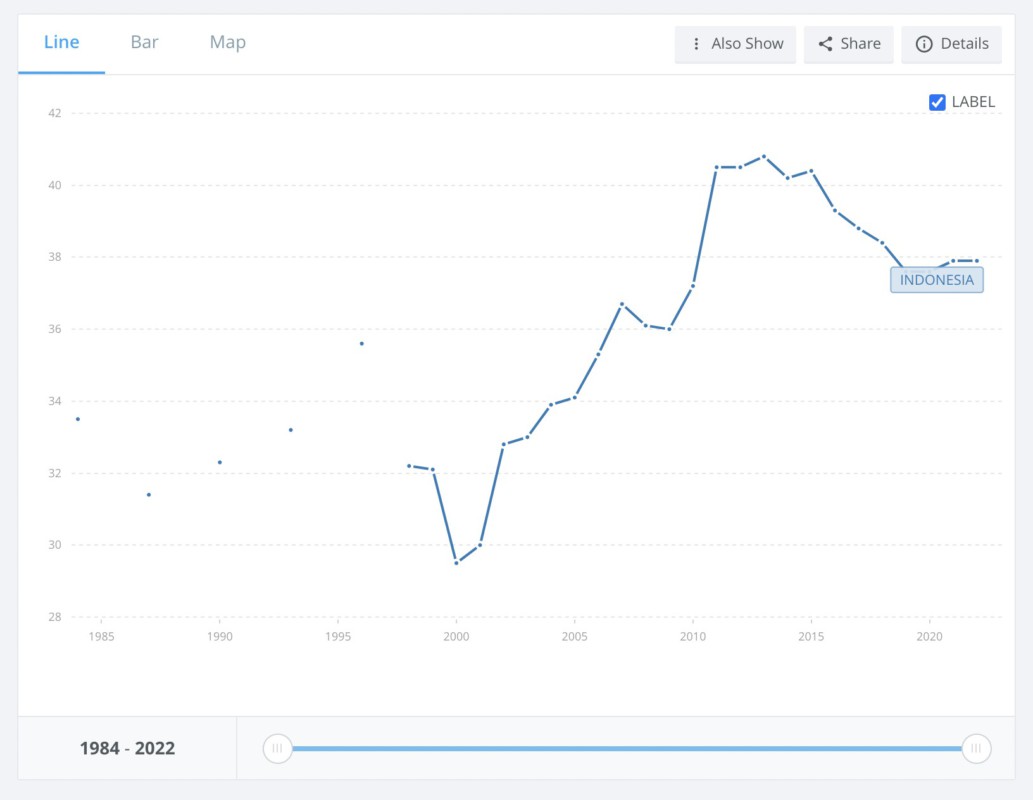Click the highest peak data point in 2013
This screenshot has height=800, width=1033.
point(764,156)
